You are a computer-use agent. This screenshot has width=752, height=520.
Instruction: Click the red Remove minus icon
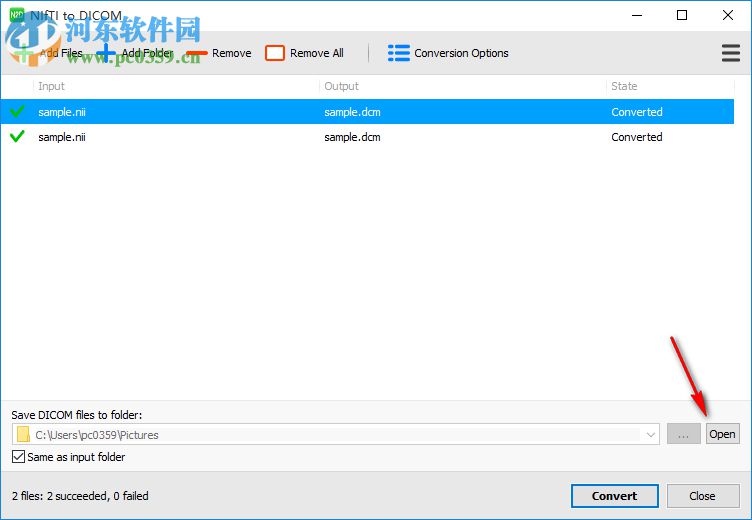197,53
